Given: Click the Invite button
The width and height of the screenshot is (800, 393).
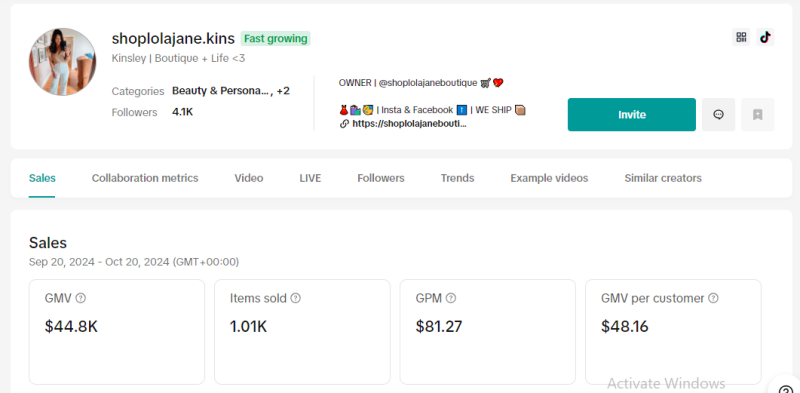Looking at the screenshot, I should [632, 114].
